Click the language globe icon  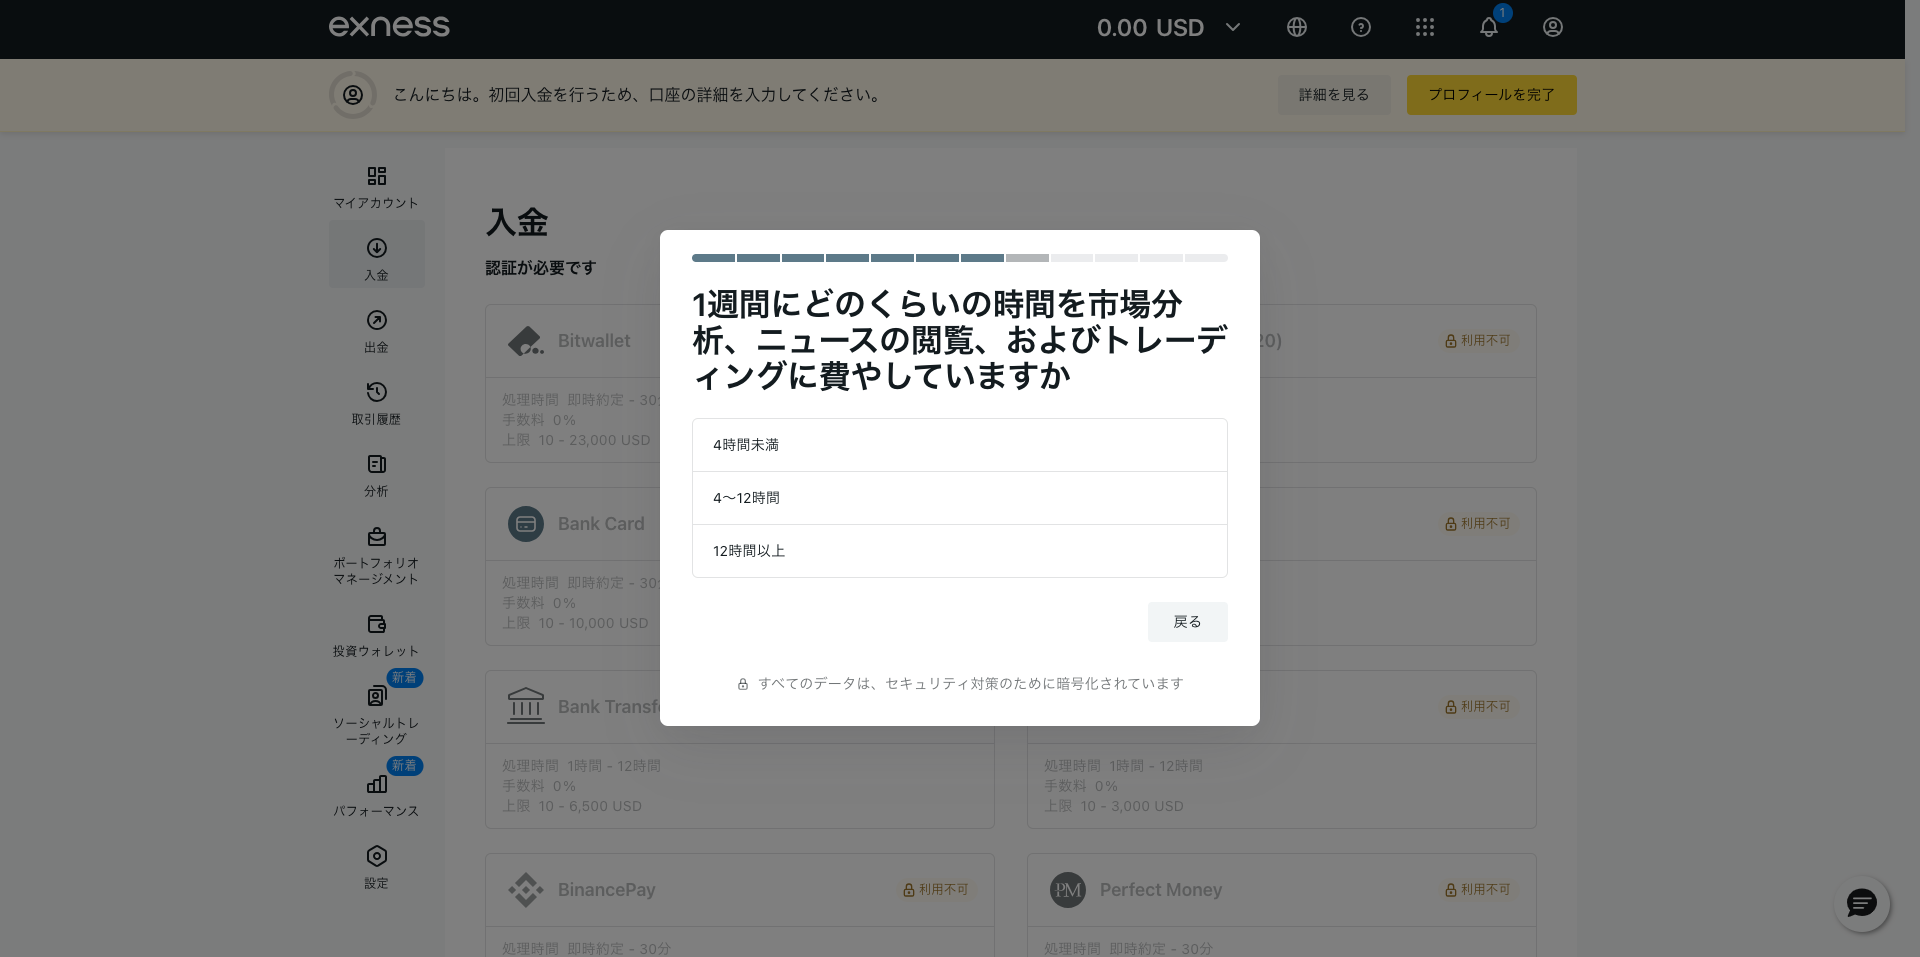1297,27
